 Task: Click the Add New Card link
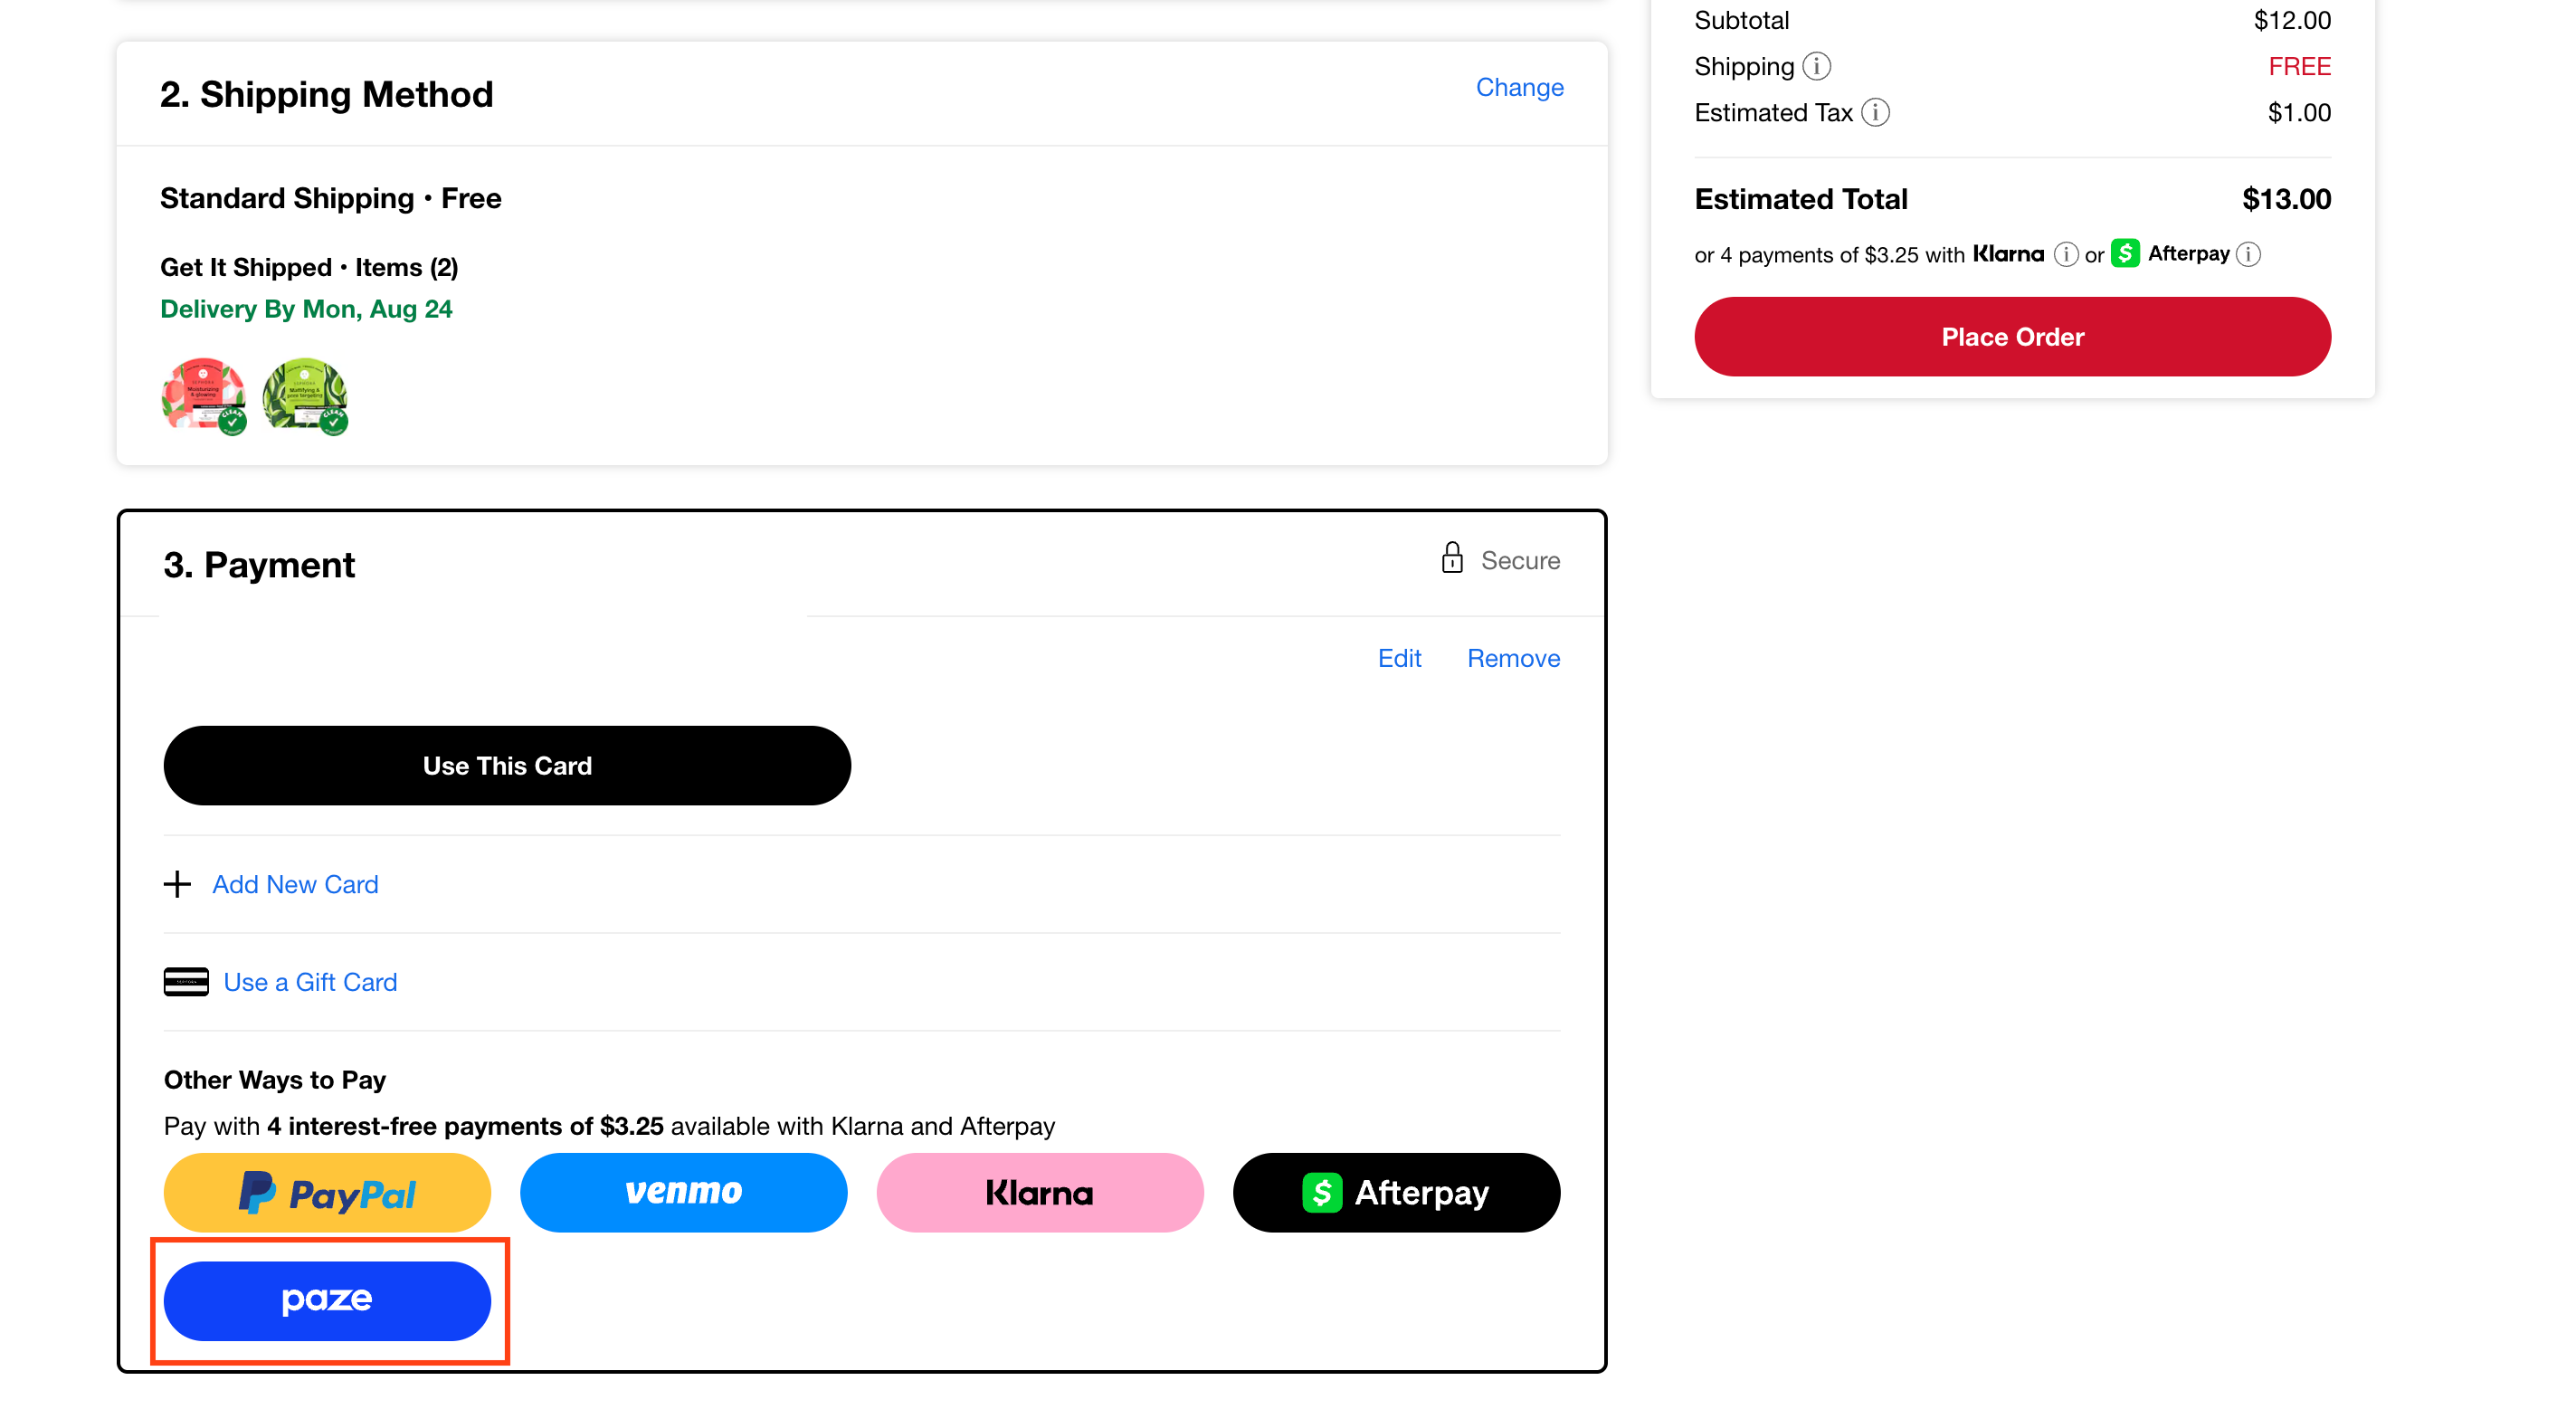tap(295, 884)
